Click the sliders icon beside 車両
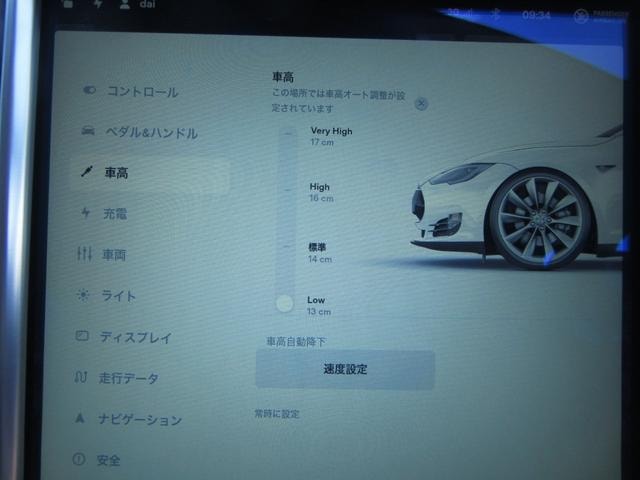Screen dimensions: 640x480 pos(84,253)
